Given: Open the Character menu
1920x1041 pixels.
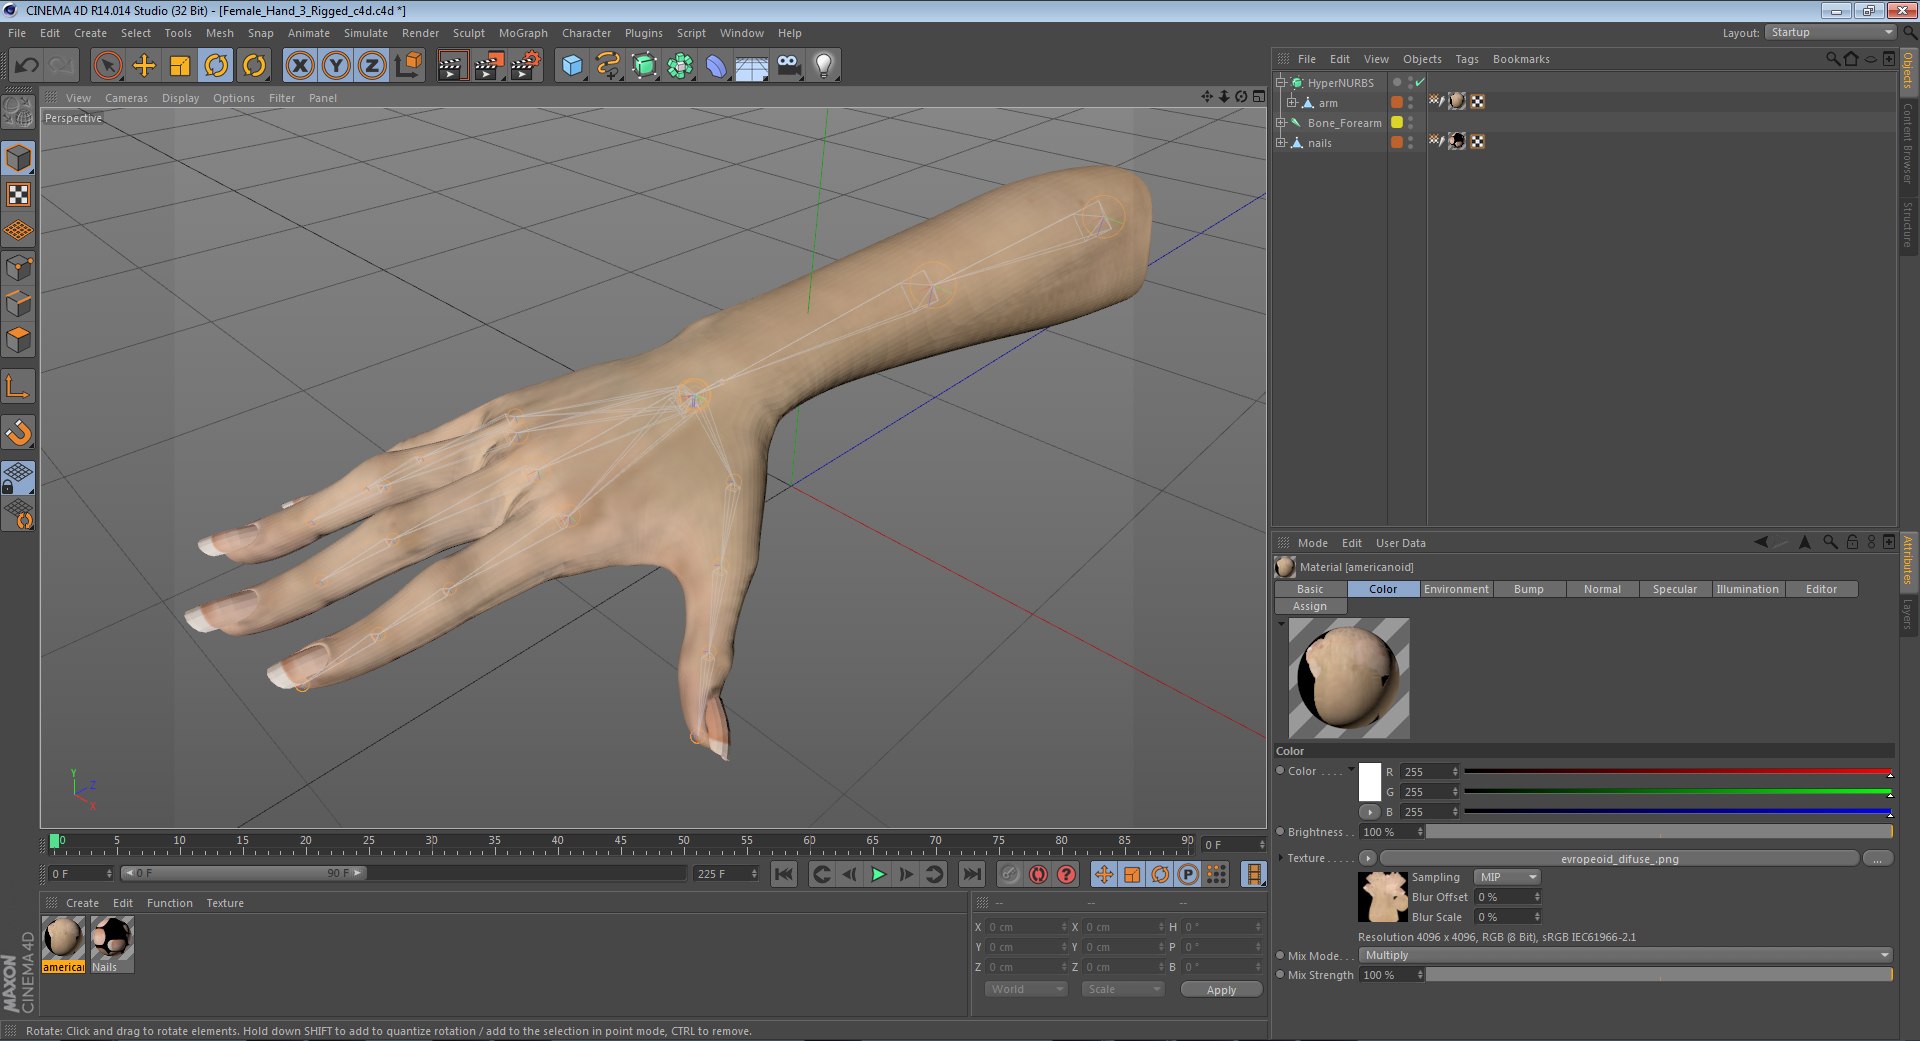Looking at the screenshot, I should point(586,33).
